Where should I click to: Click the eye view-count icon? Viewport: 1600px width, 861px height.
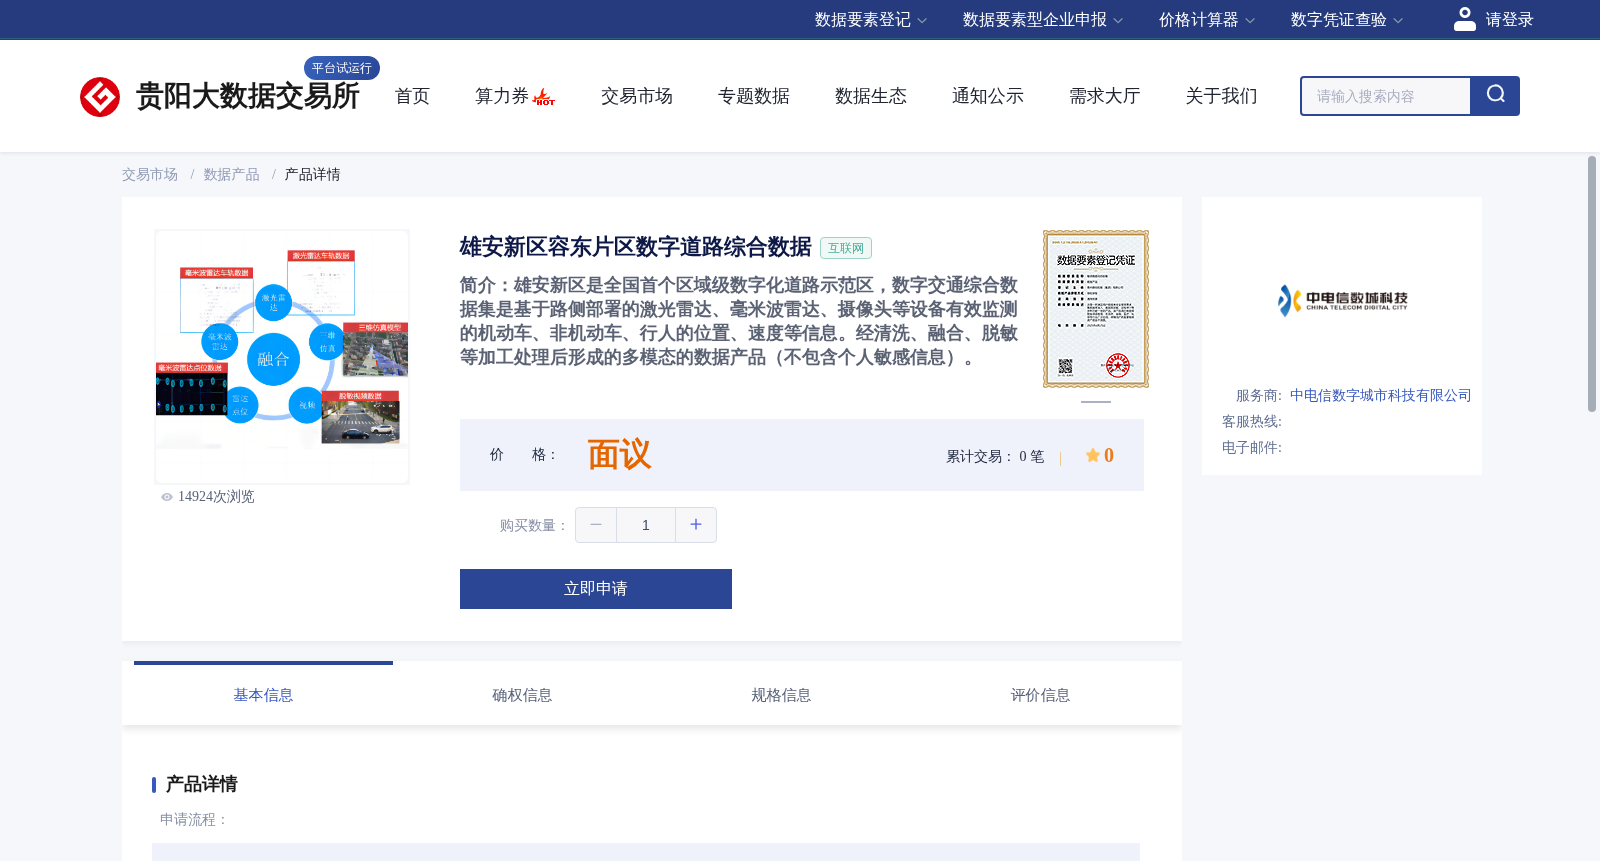pos(167,497)
